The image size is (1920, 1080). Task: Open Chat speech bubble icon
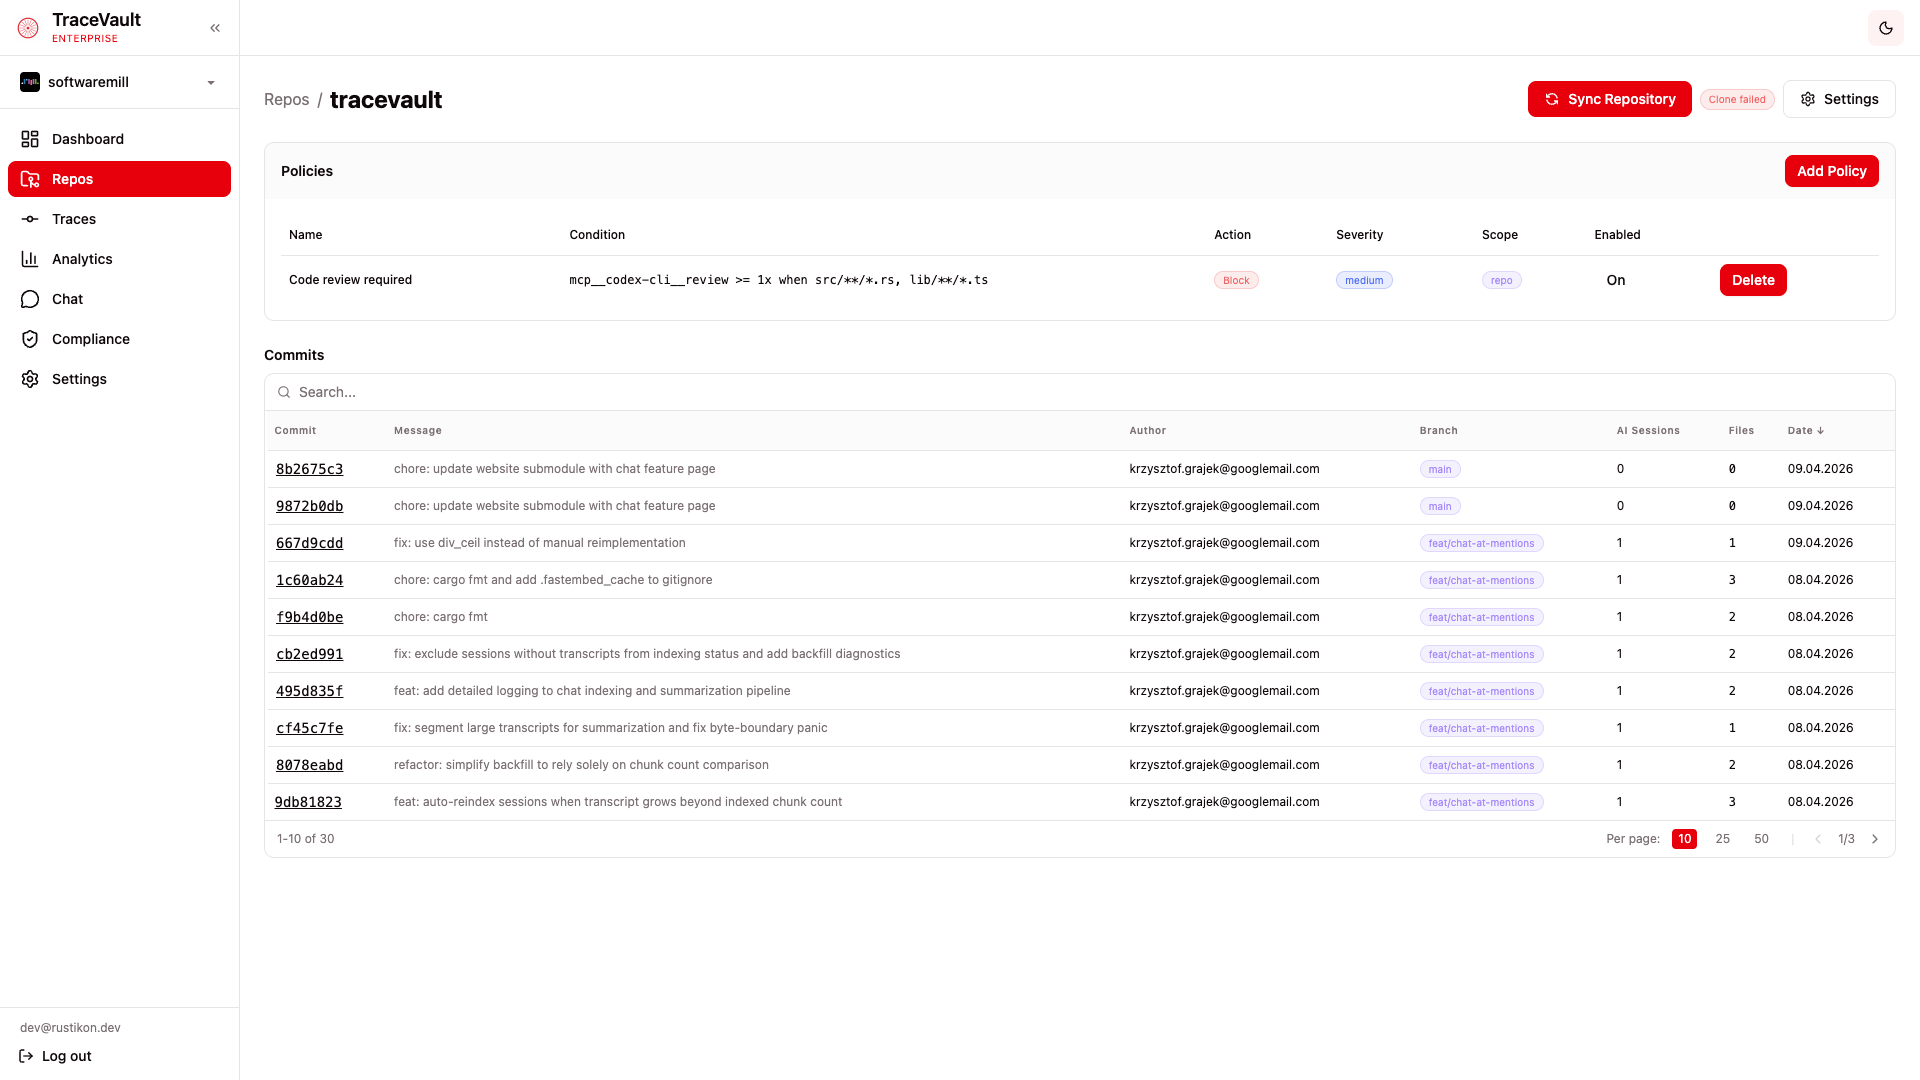30,299
